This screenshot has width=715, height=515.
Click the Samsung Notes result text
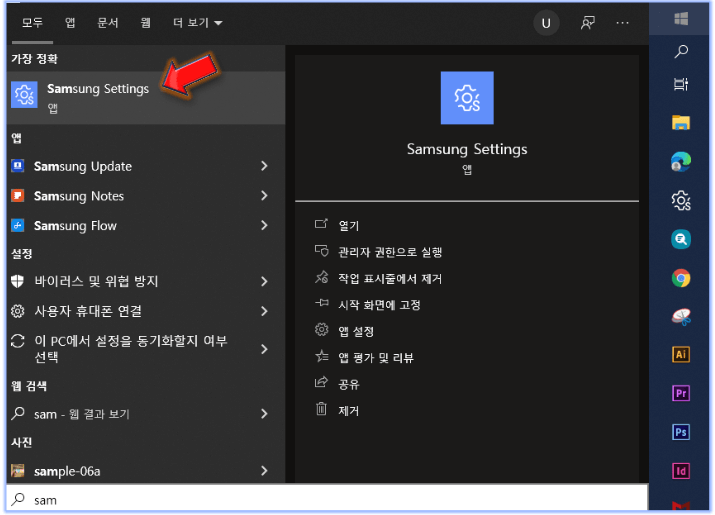pyautogui.click(x=79, y=196)
